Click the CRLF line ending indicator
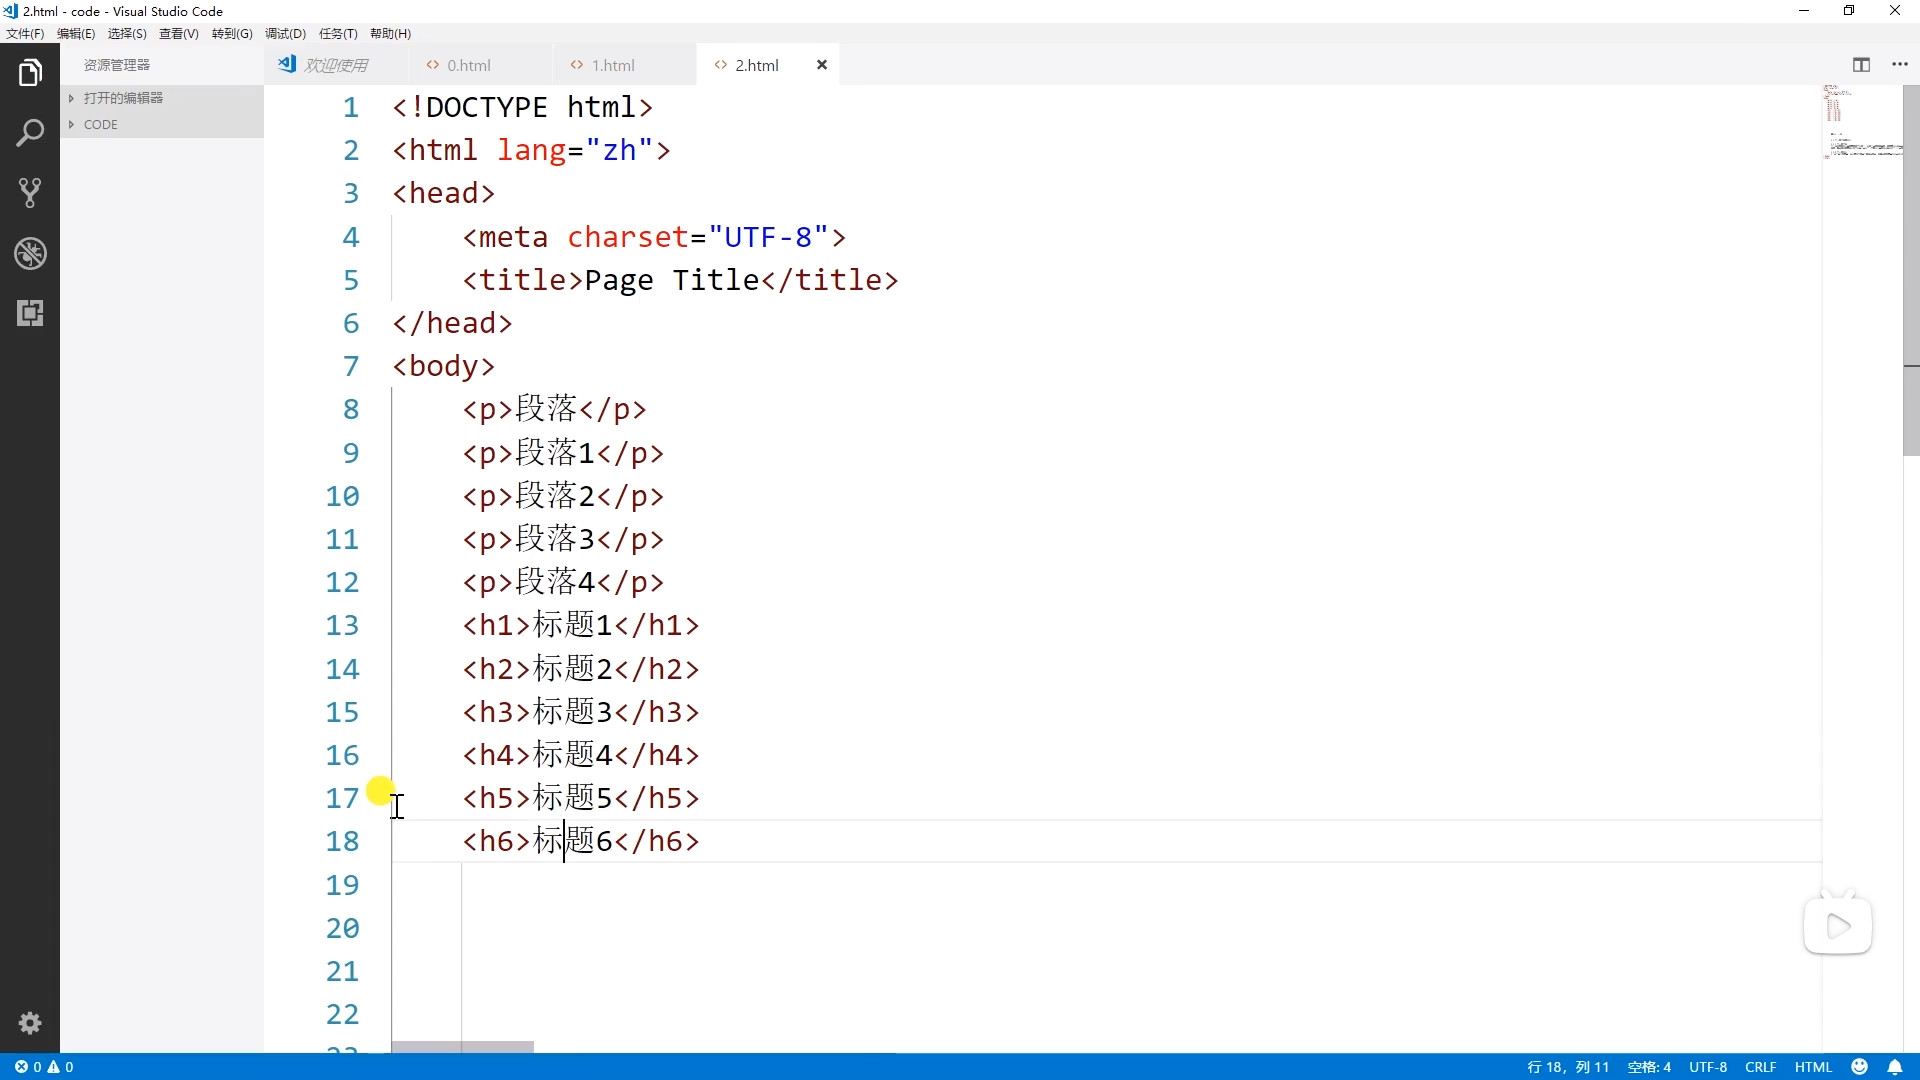1920x1080 pixels. [1760, 1067]
